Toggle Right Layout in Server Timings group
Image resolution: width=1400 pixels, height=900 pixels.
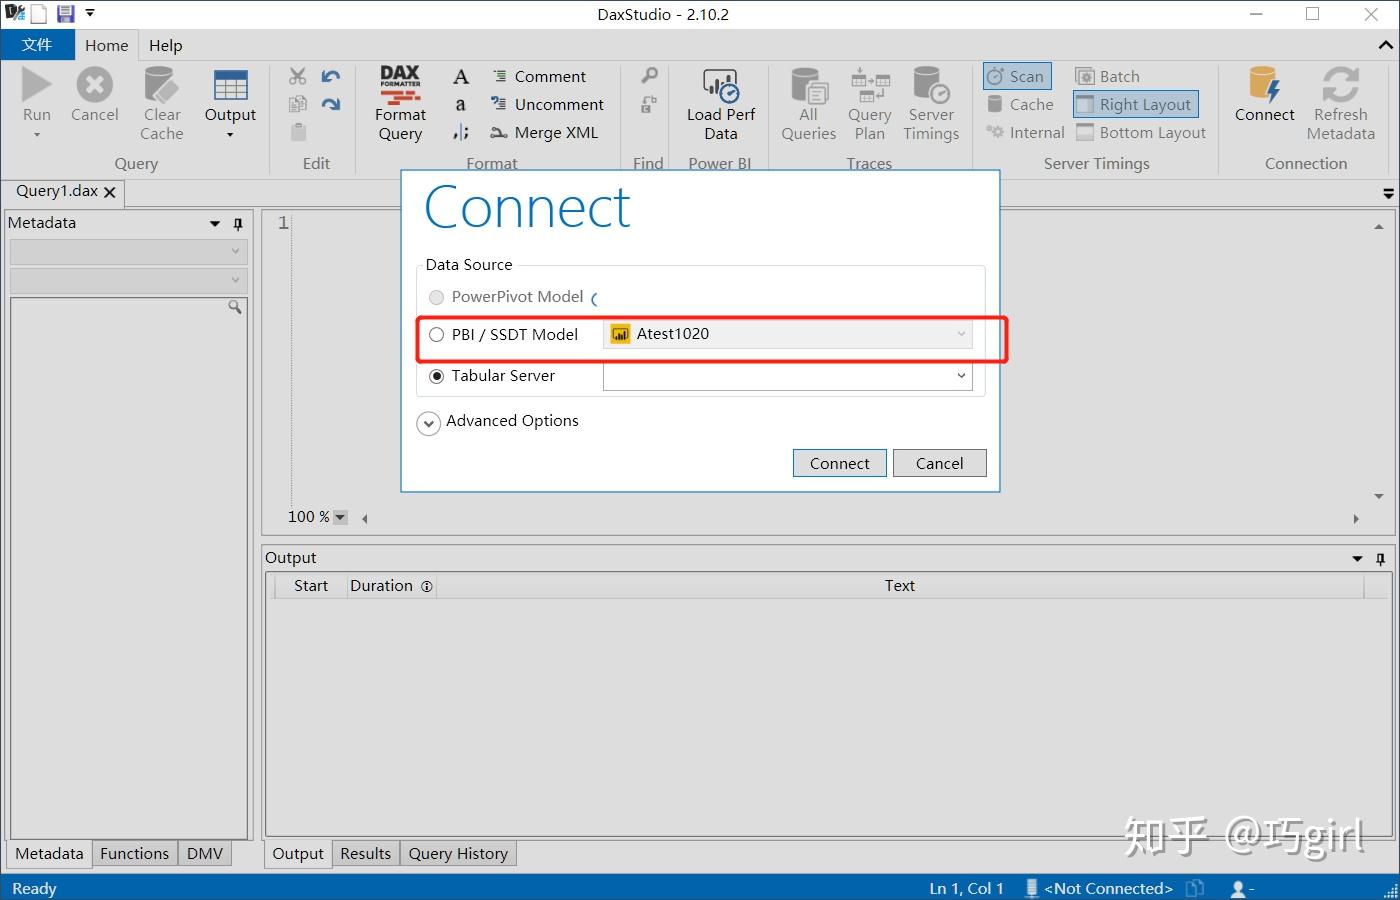(x=1135, y=104)
